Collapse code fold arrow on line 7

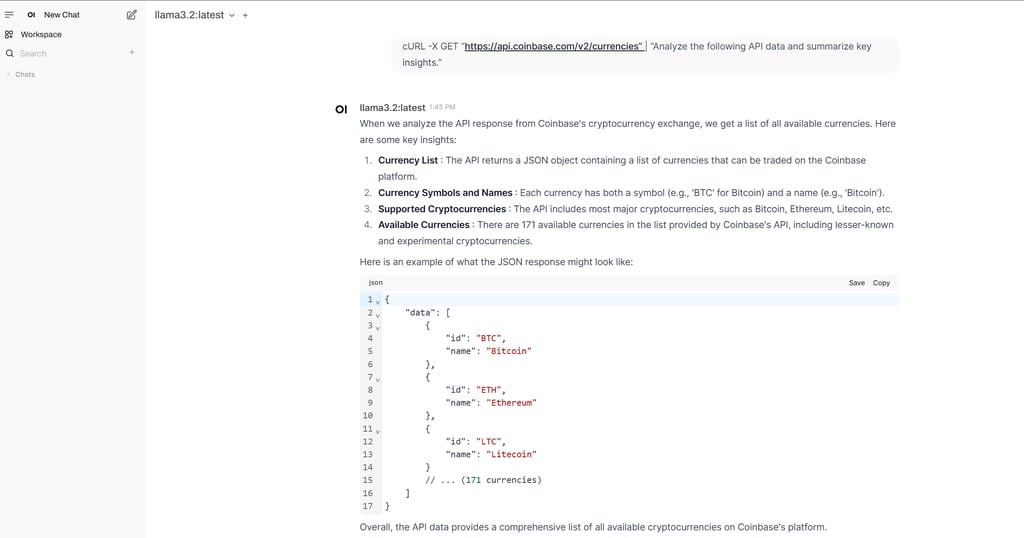(377, 379)
